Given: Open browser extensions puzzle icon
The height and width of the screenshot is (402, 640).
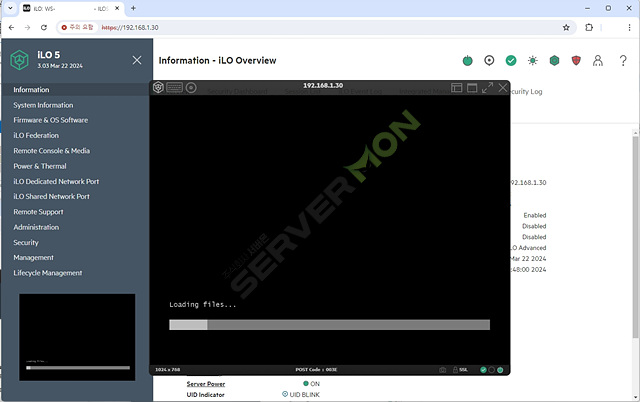Looking at the screenshot, I should pos(589,27).
